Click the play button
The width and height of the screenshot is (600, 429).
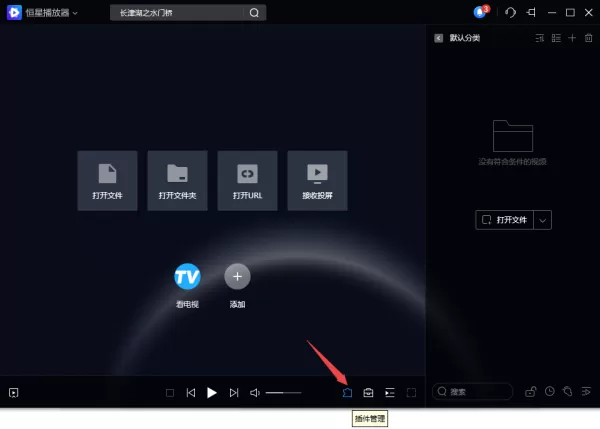pos(212,393)
